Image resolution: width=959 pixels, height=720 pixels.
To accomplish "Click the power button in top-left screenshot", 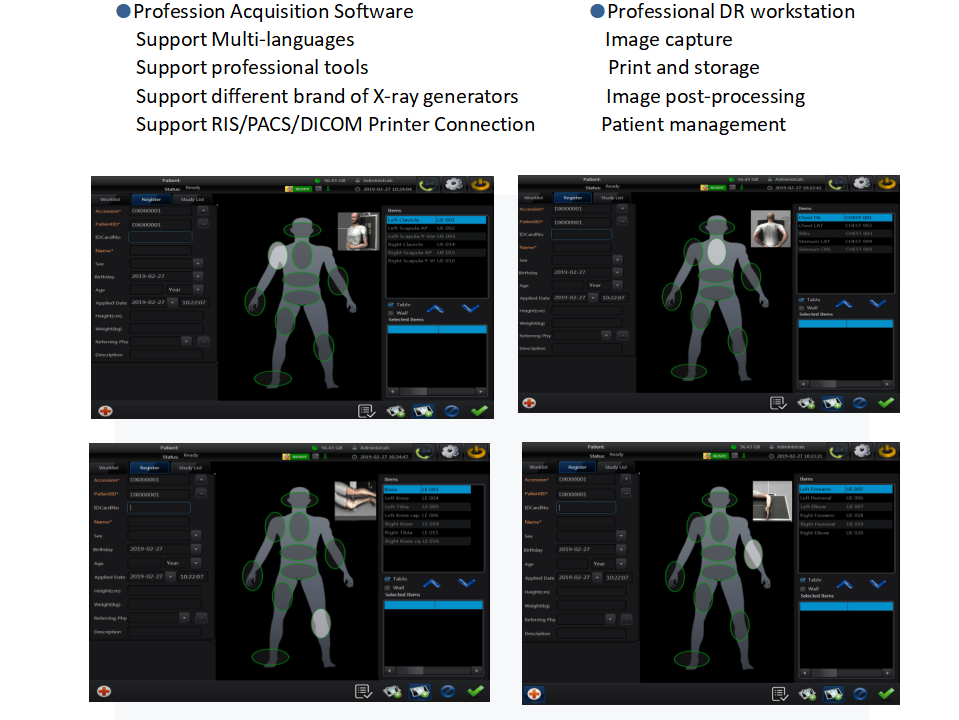I will click(x=478, y=185).
